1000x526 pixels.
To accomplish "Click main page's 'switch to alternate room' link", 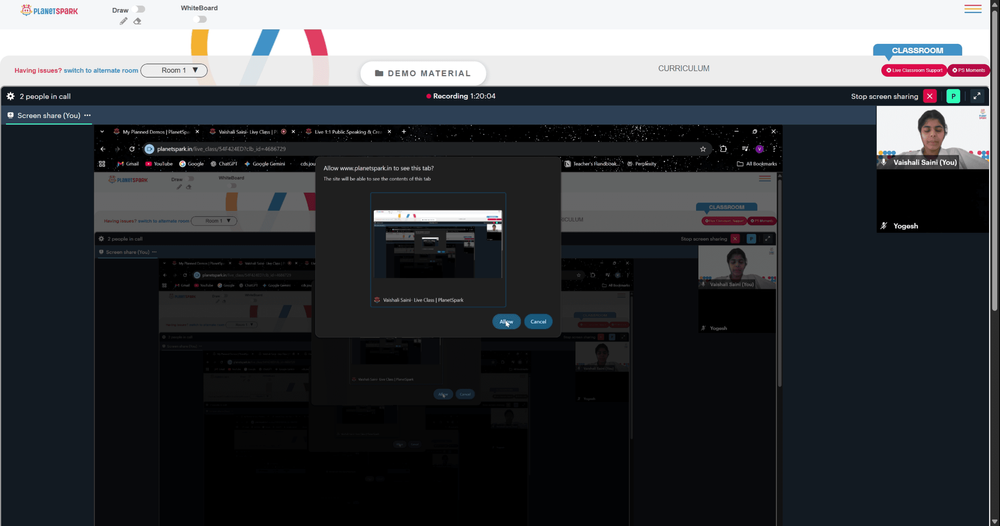I will click(x=101, y=71).
